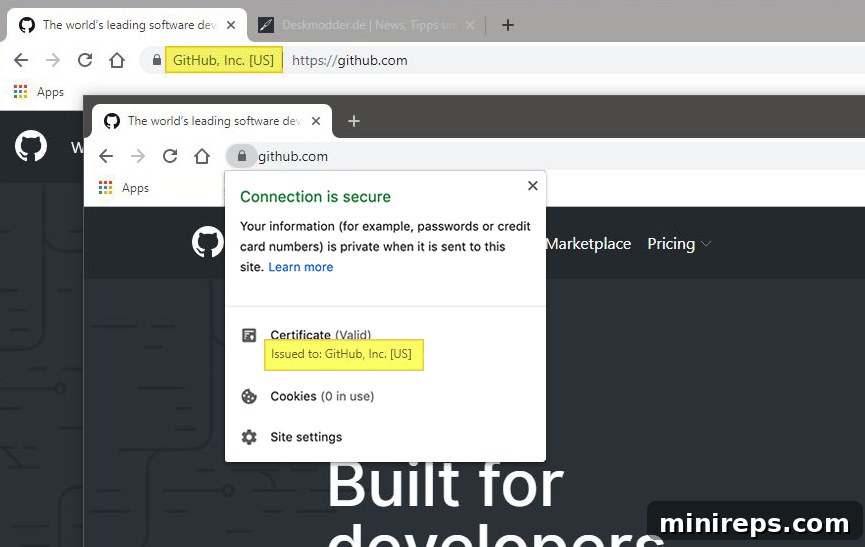
Task: Click the GitHub logo in front window page header
Action: 208,243
